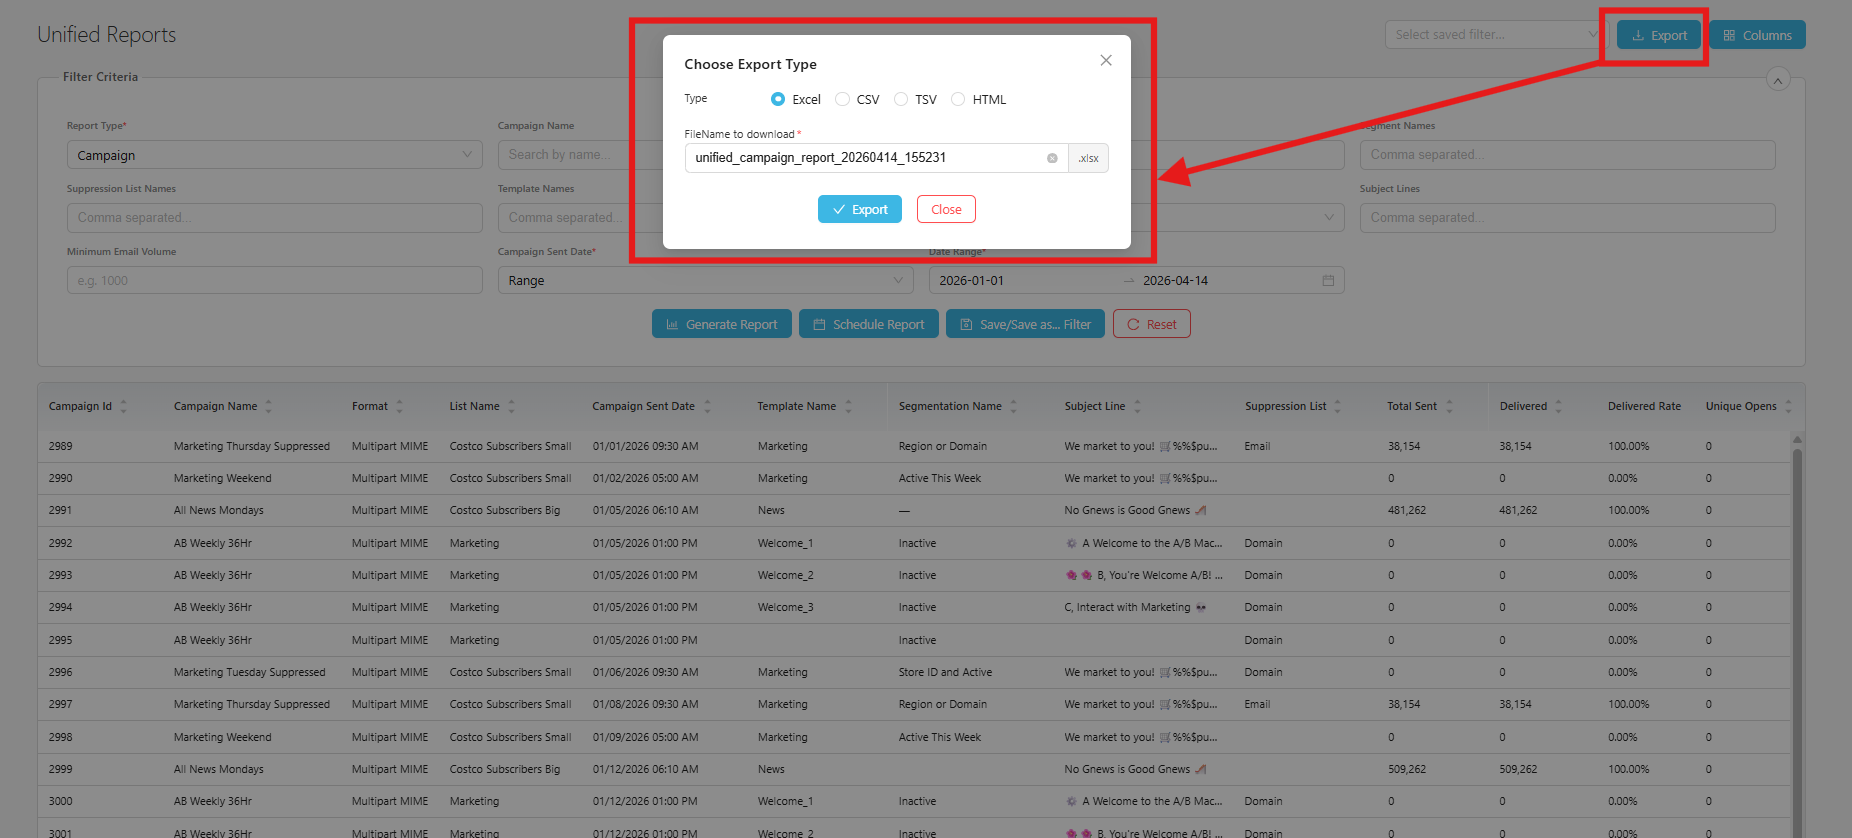1852x838 pixels.
Task: Open the Columns chooser in the header
Action: (x=1756, y=35)
